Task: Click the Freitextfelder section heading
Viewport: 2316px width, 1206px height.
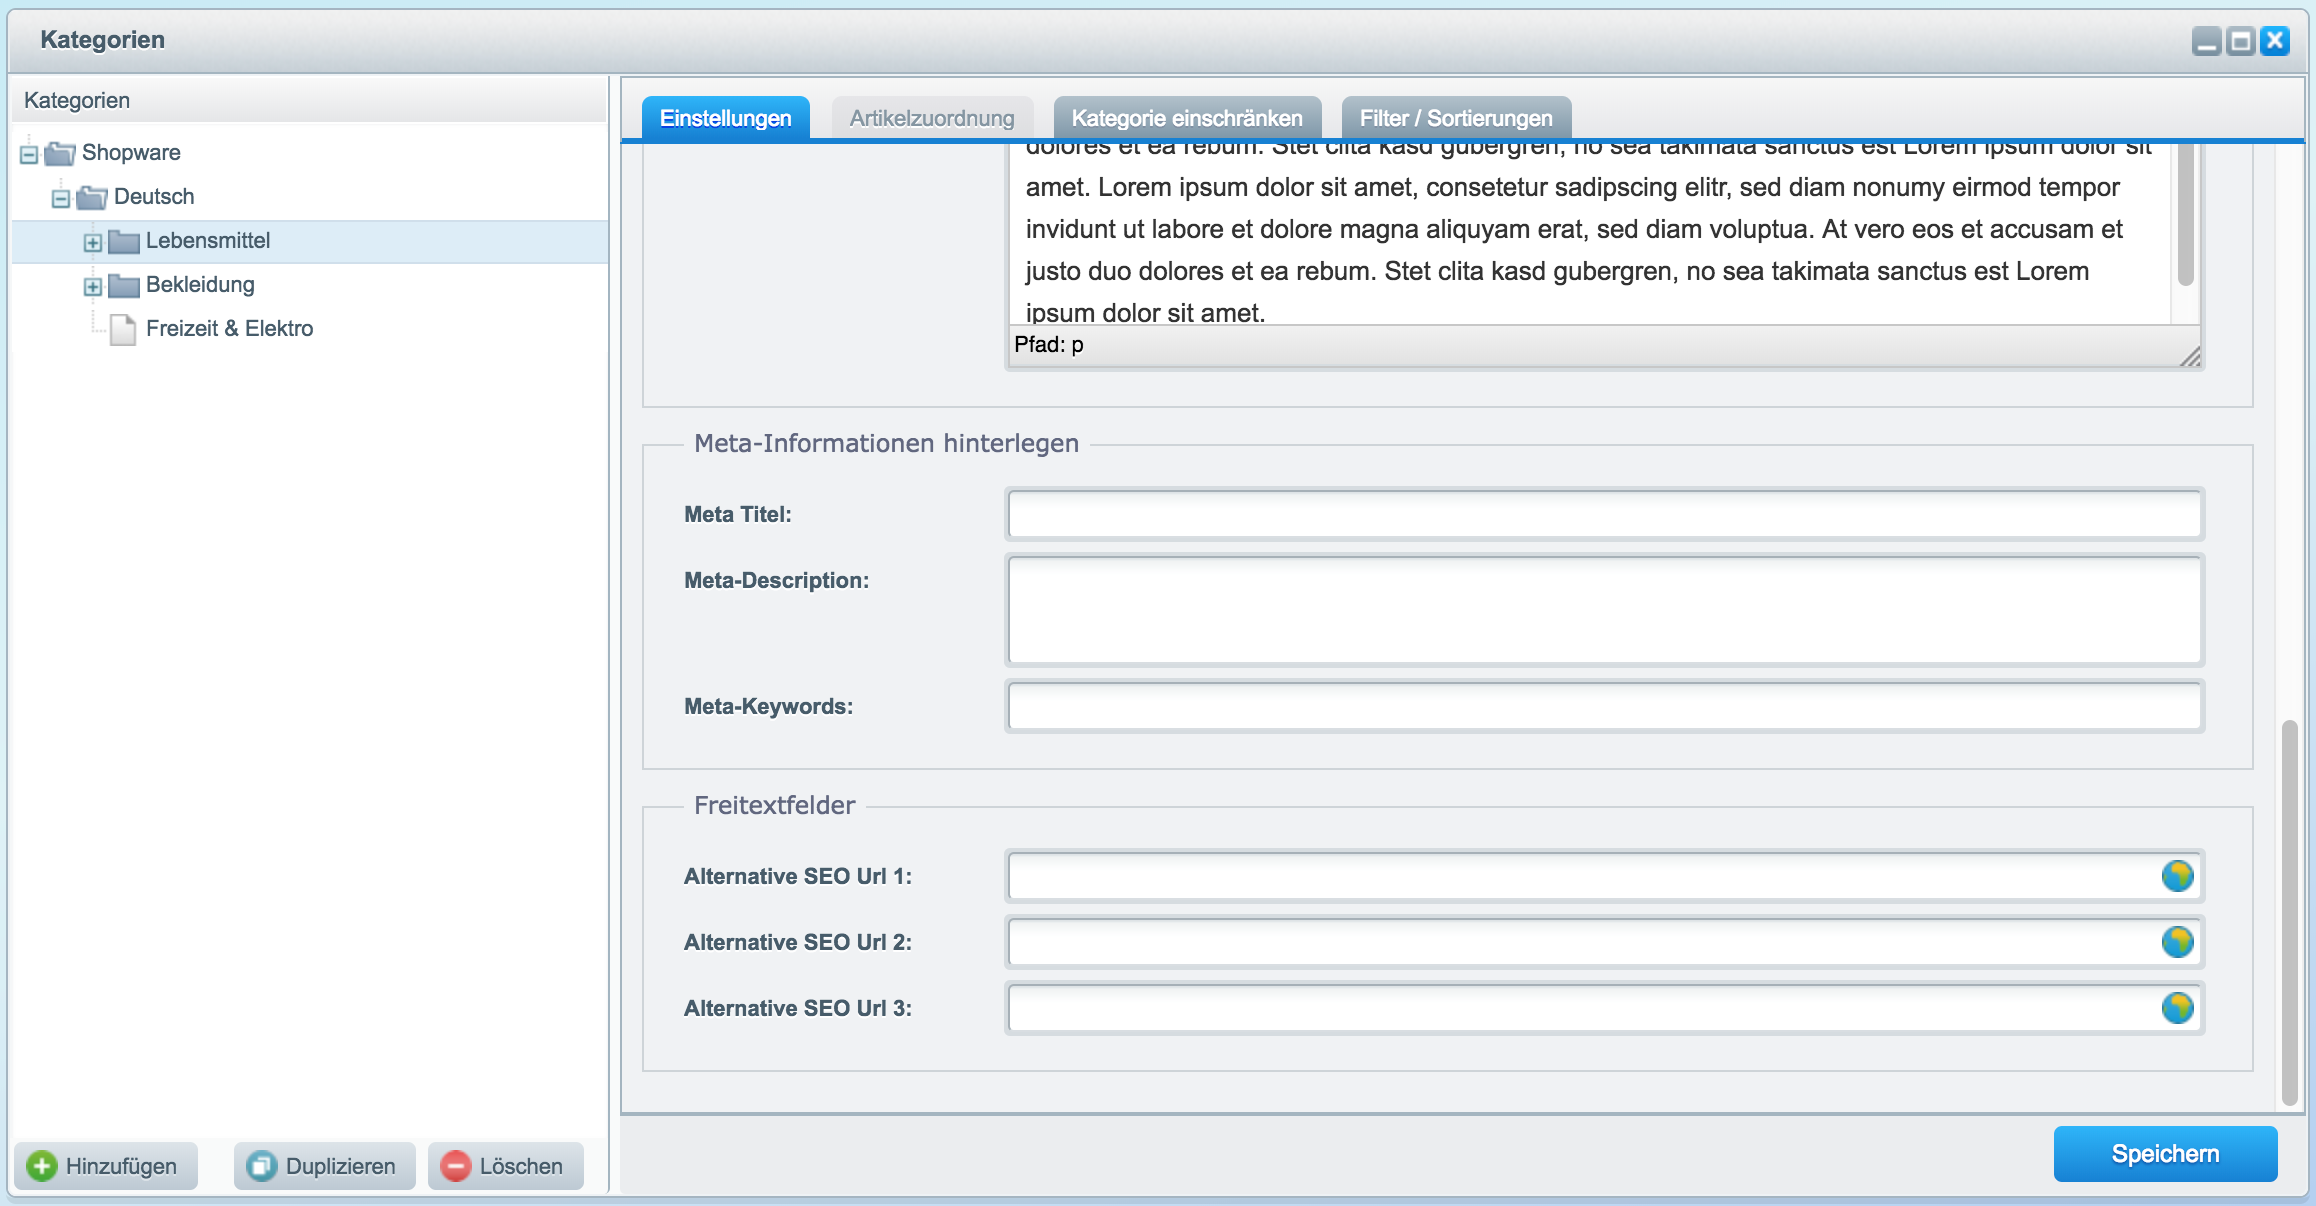Action: (774, 805)
